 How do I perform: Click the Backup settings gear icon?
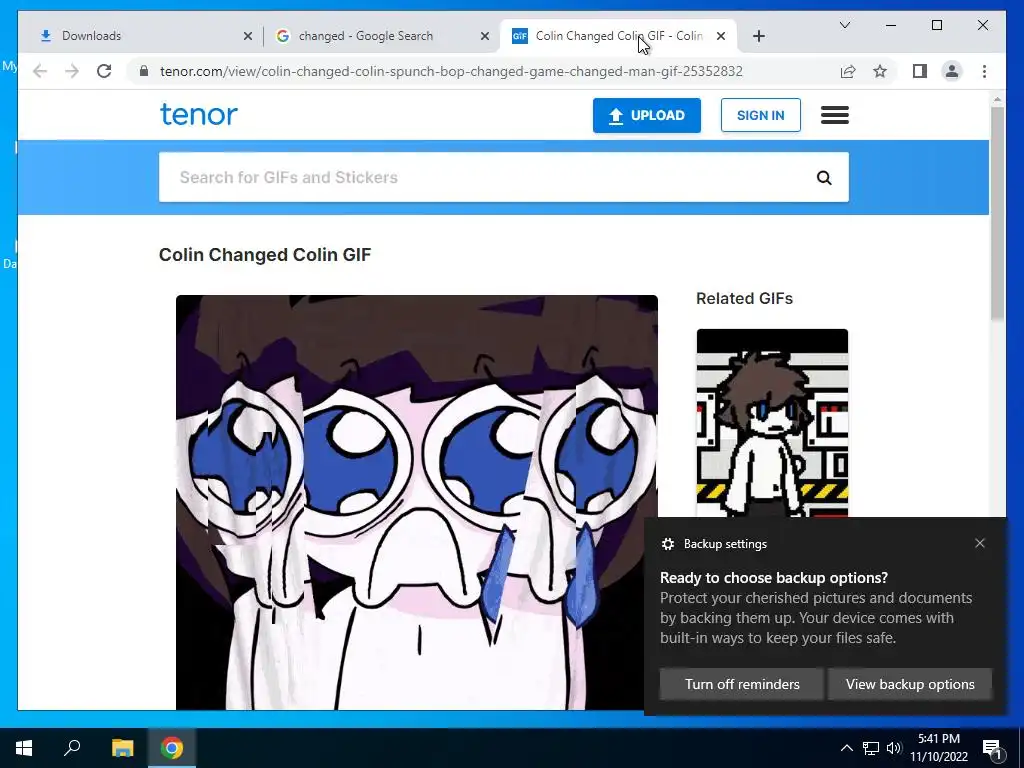(667, 544)
